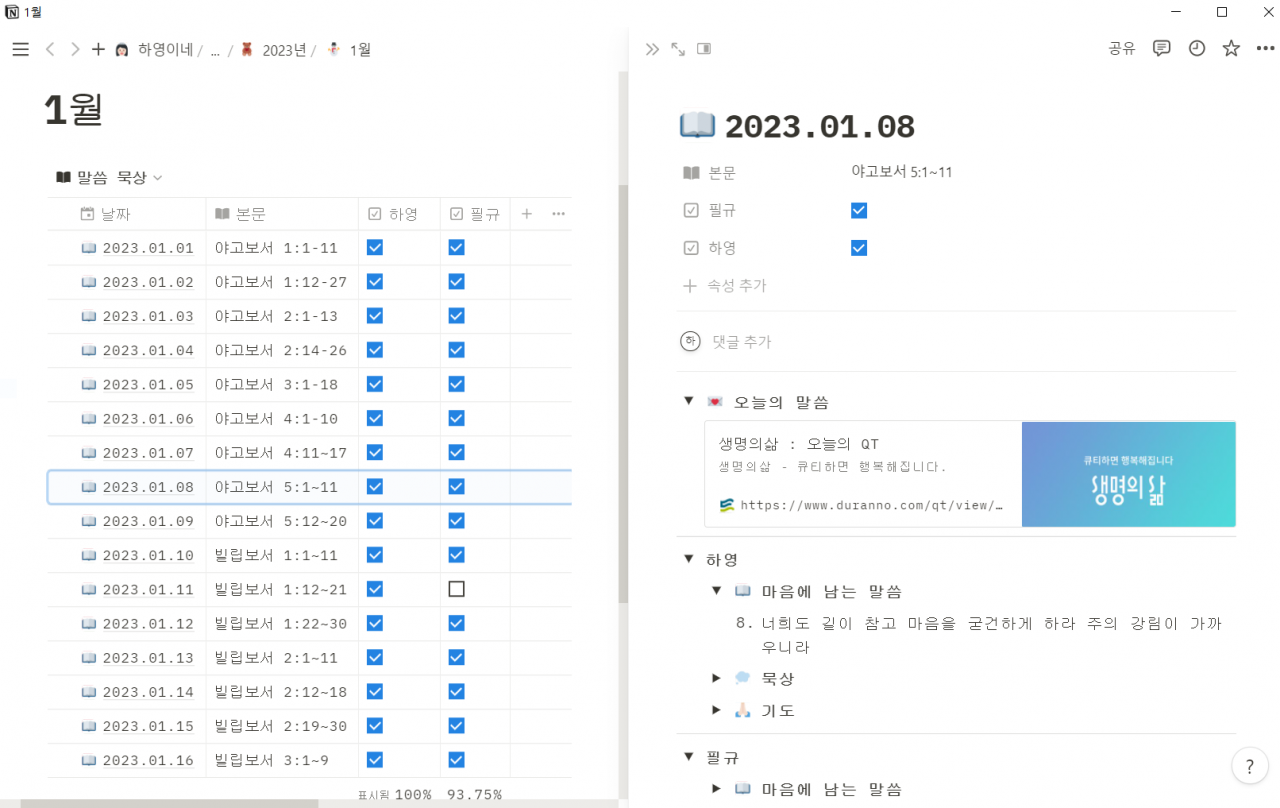Navigate to 2023년 breadcrumb
The height and width of the screenshot is (808, 1280).
click(x=273, y=49)
